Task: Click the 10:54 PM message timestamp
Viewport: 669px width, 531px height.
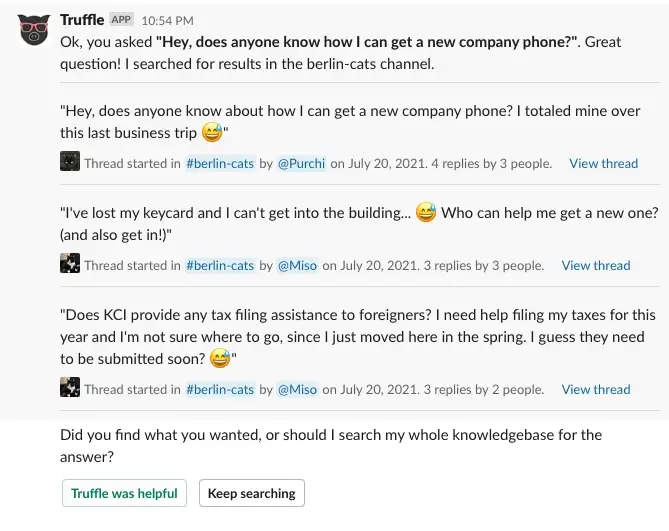Action: 167,20
